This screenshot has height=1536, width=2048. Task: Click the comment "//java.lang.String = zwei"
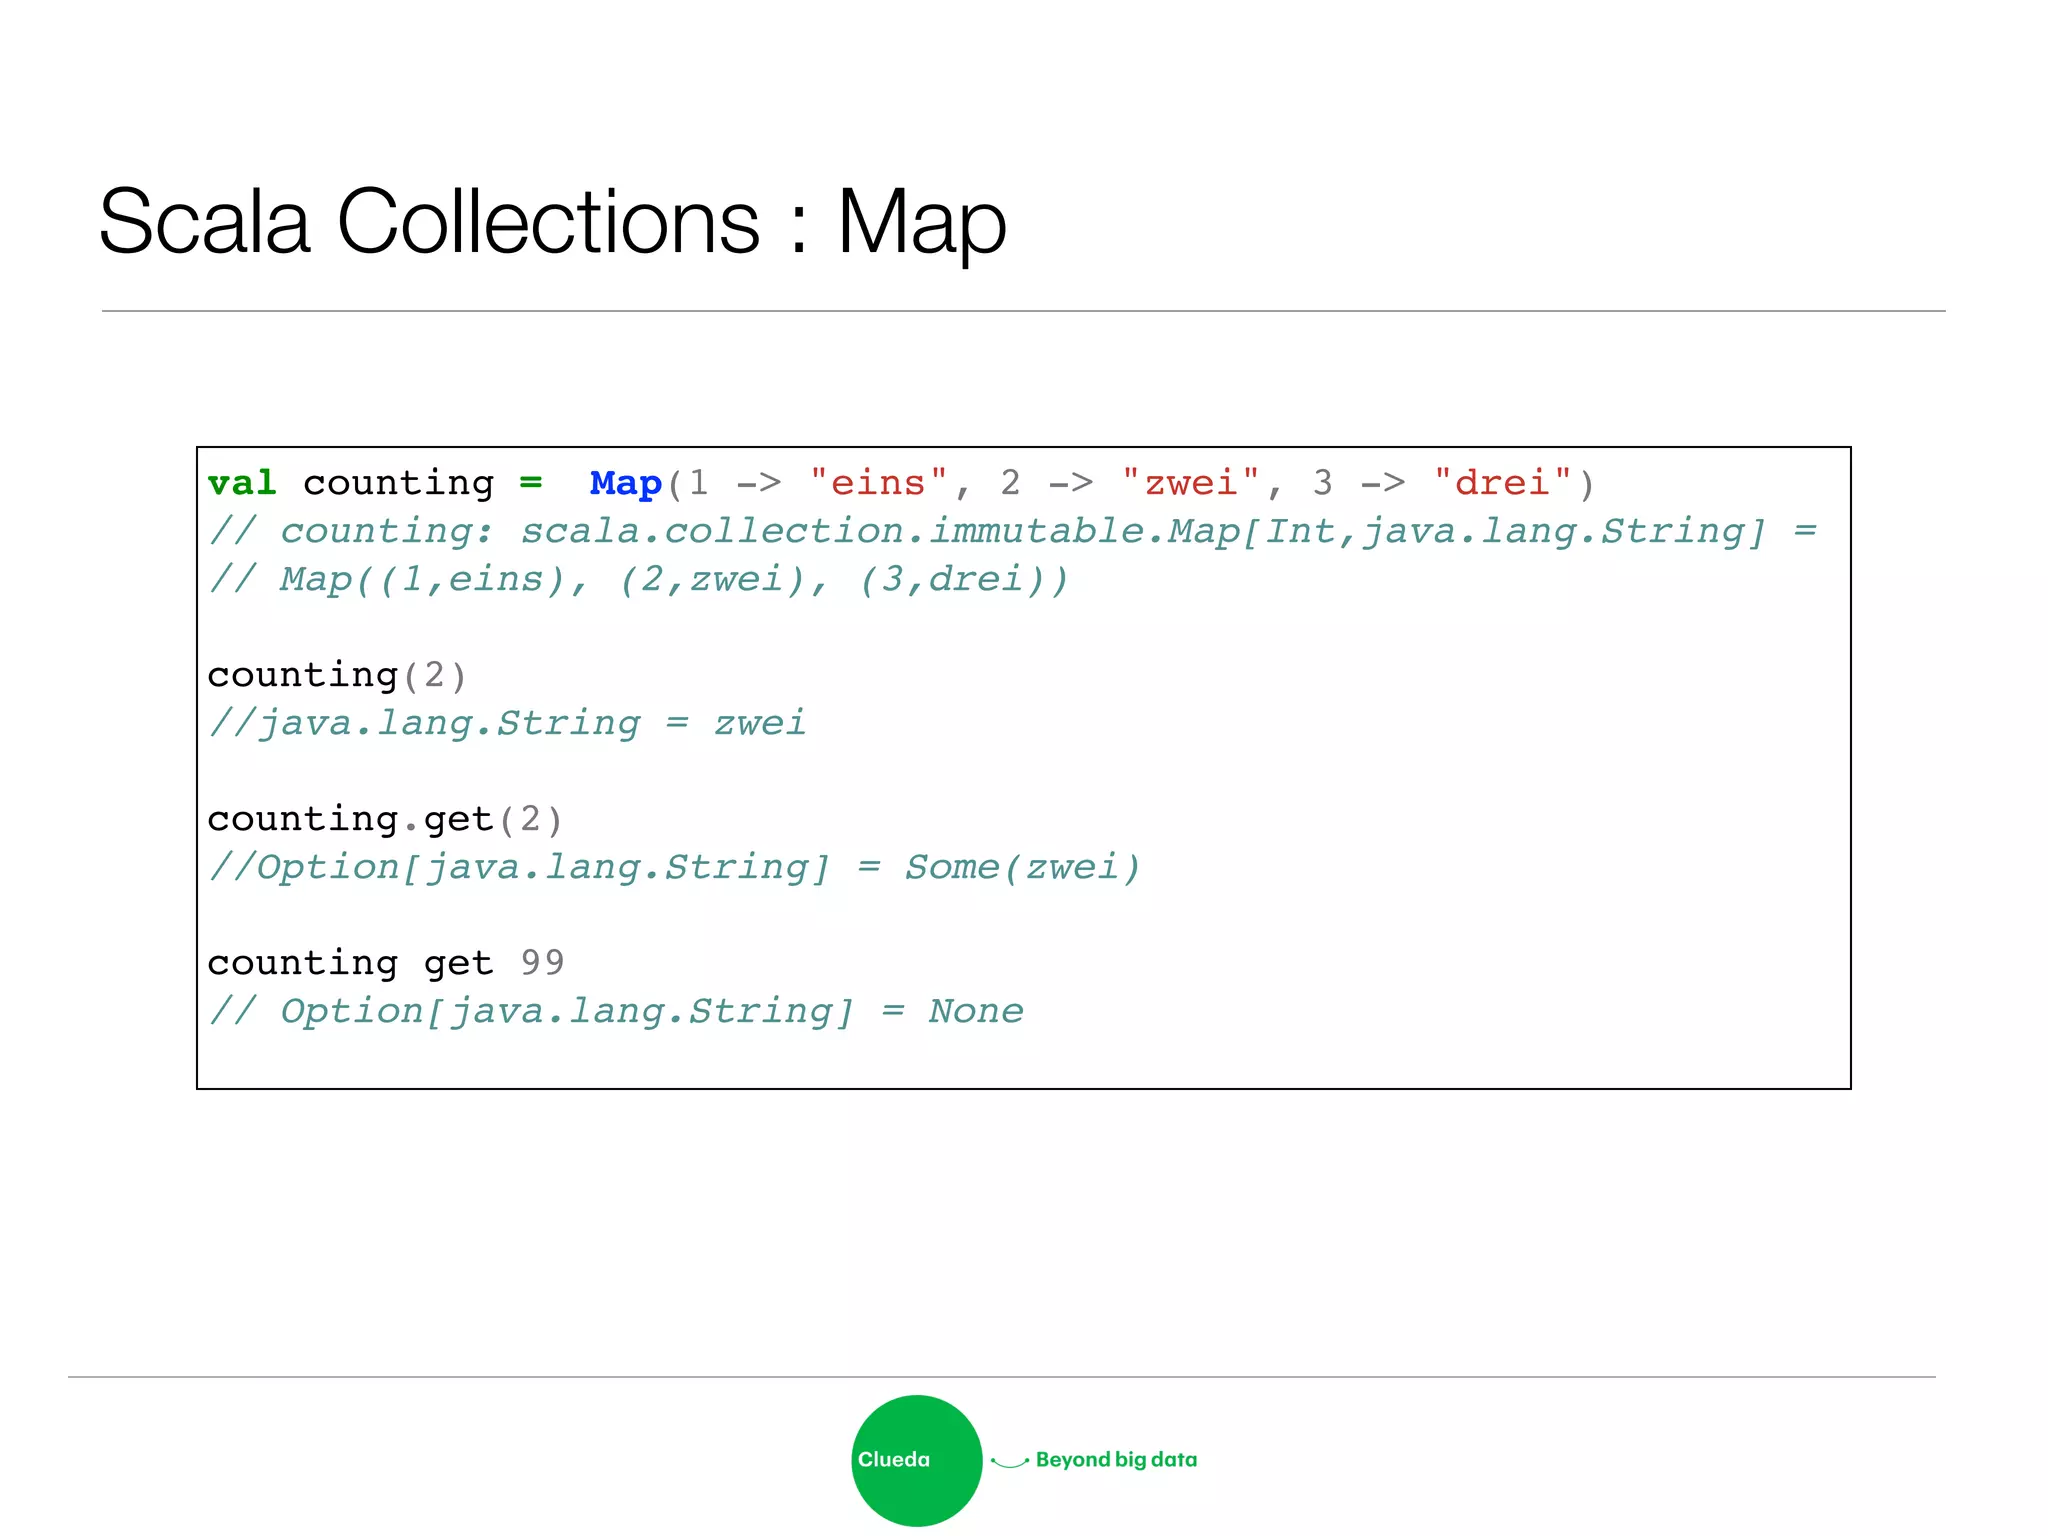pos(507,723)
